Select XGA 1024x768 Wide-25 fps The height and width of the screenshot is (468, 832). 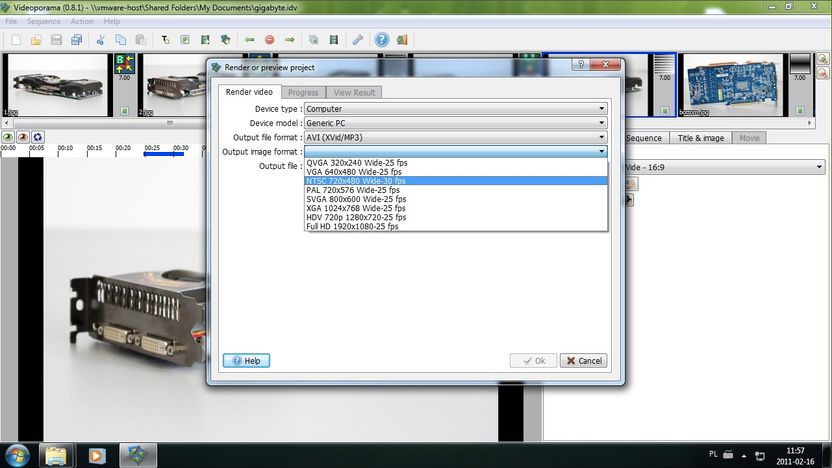pyautogui.click(x=456, y=208)
